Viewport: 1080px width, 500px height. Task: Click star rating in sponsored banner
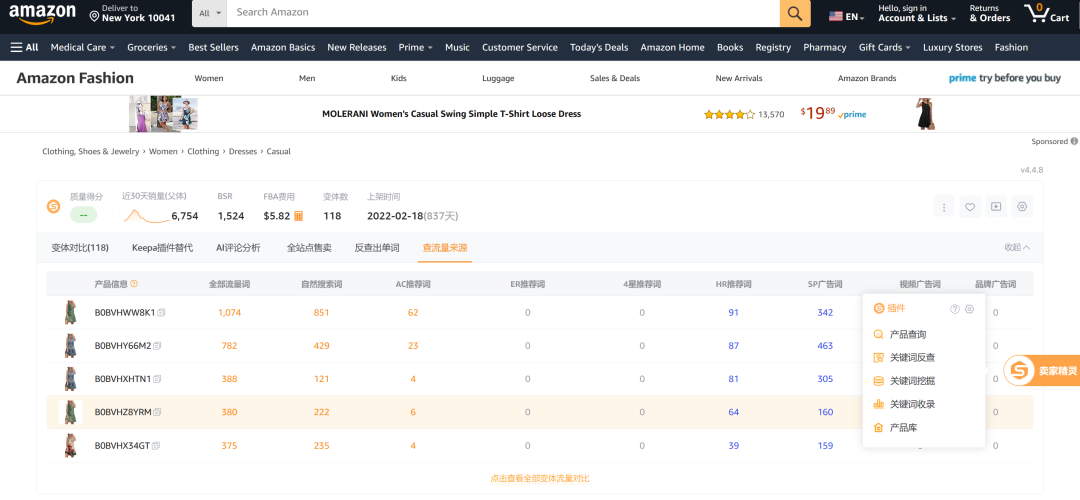coord(729,115)
